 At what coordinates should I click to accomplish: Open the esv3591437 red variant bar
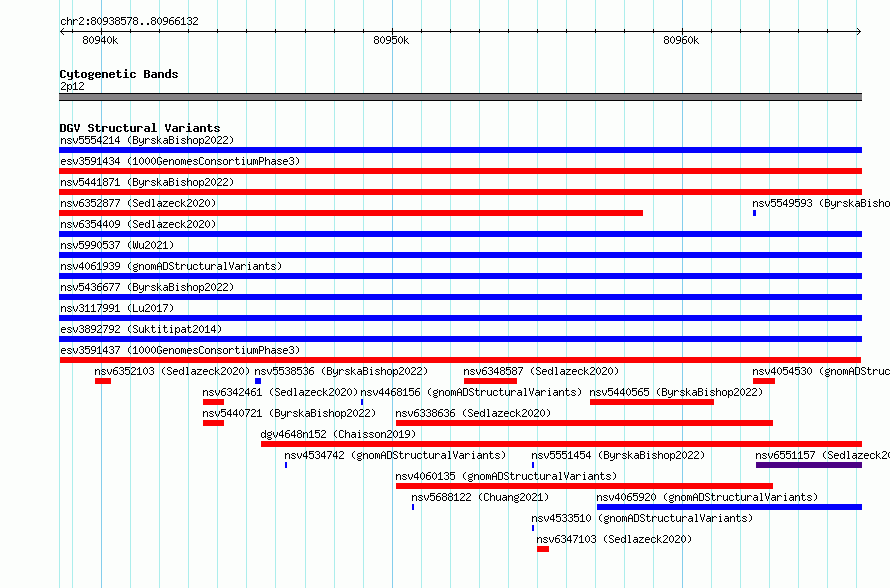[460, 360]
